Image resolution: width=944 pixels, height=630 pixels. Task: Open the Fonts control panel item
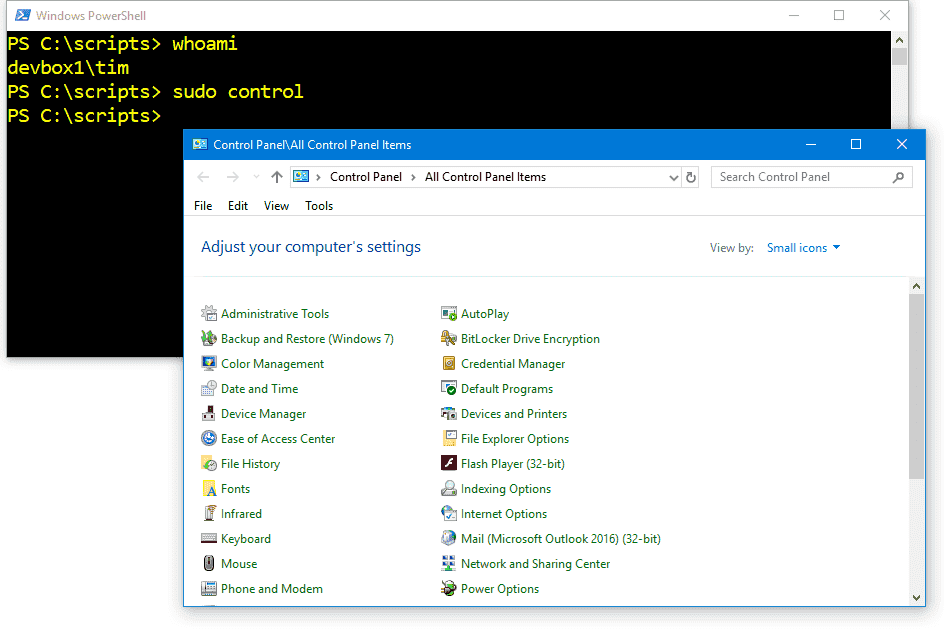pos(234,488)
